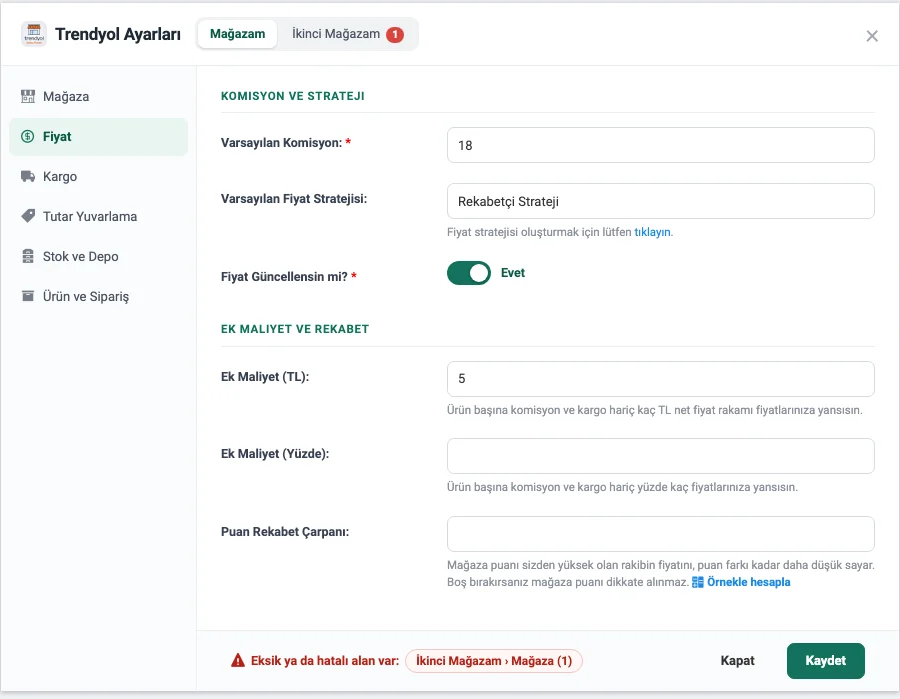Click the red warning triangle icon
The width and height of the screenshot is (900, 699).
pyautogui.click(x=238, y=661)
